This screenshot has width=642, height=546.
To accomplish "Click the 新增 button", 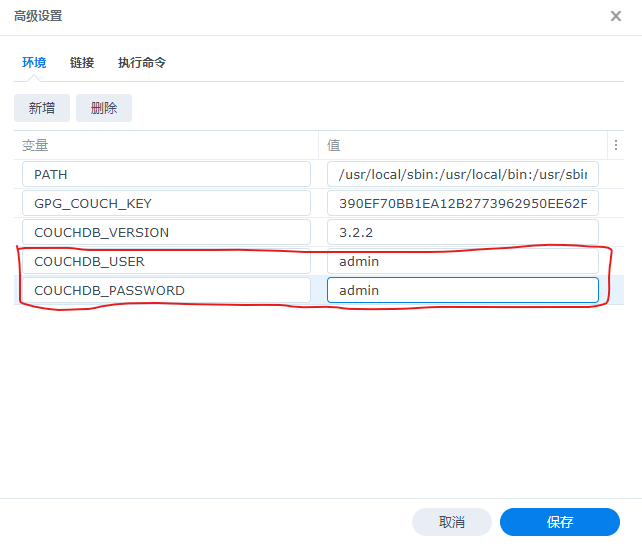I will tap(42, 108).
